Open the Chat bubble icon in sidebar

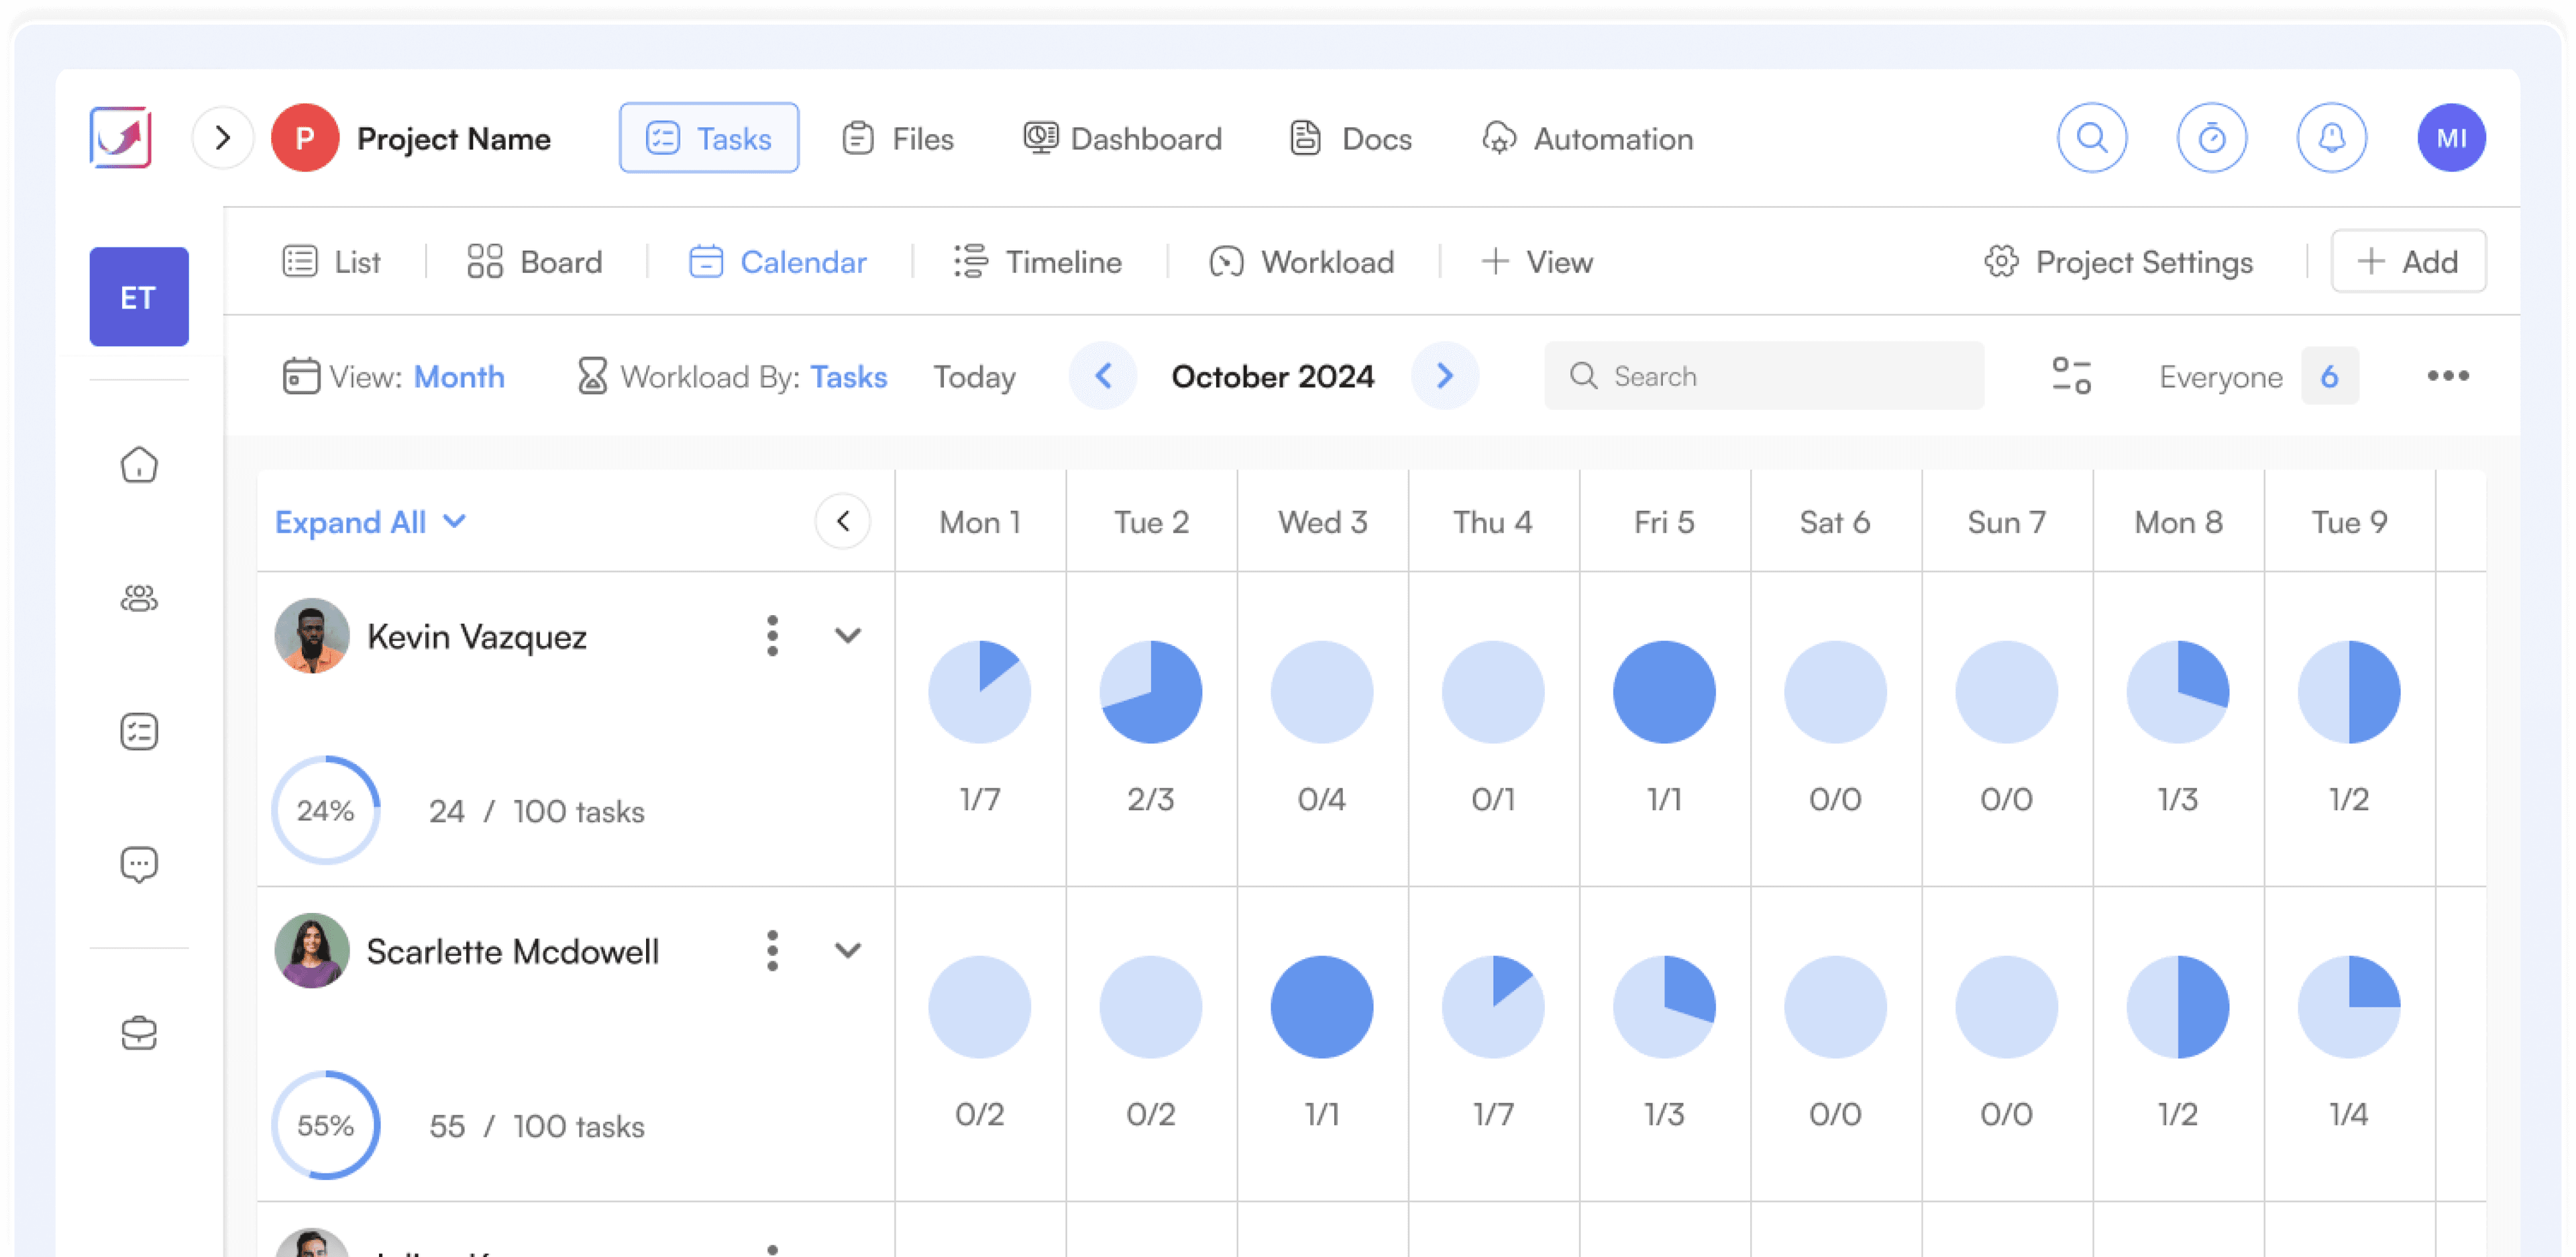click(139, 864)
